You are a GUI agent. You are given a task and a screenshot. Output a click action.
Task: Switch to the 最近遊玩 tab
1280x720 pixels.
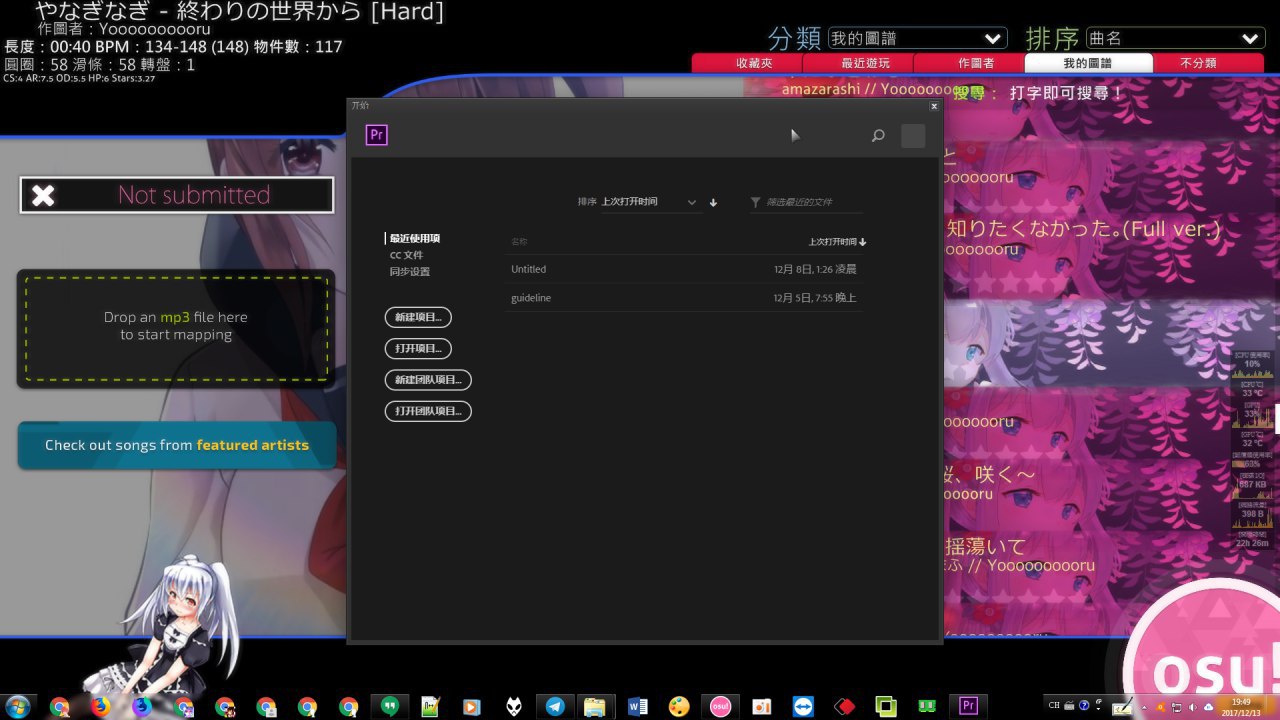coord(865,63)
